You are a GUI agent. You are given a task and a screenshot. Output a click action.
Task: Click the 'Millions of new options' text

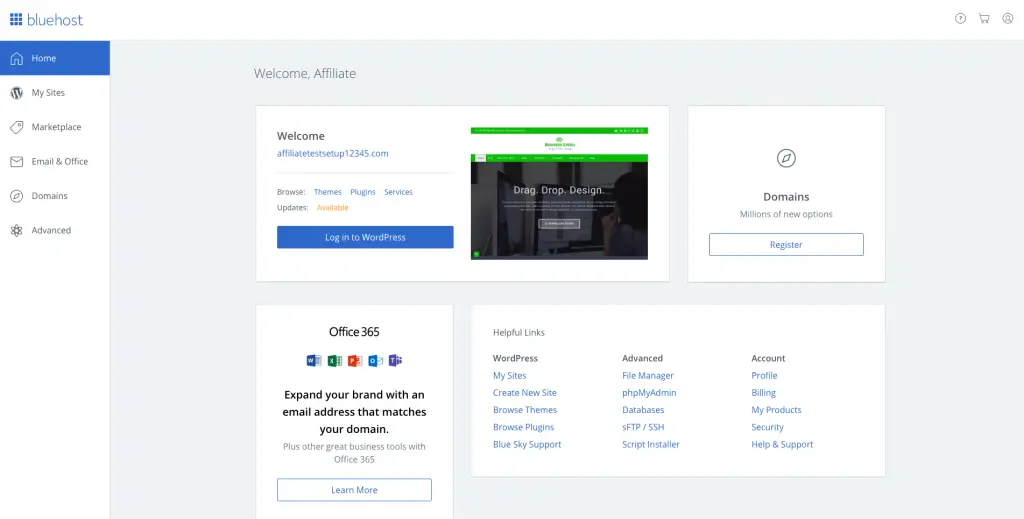[786, 214]
